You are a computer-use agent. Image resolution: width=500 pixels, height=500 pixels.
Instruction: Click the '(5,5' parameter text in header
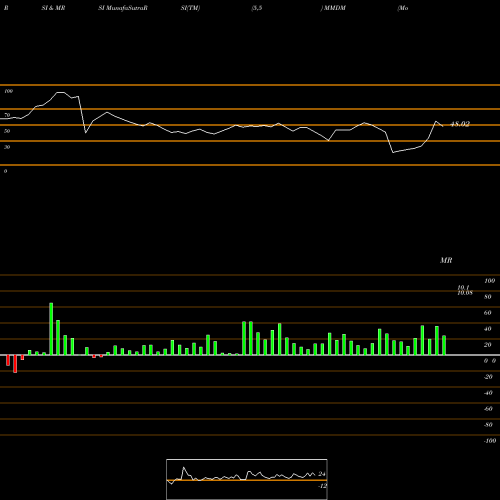pos(257,8)
